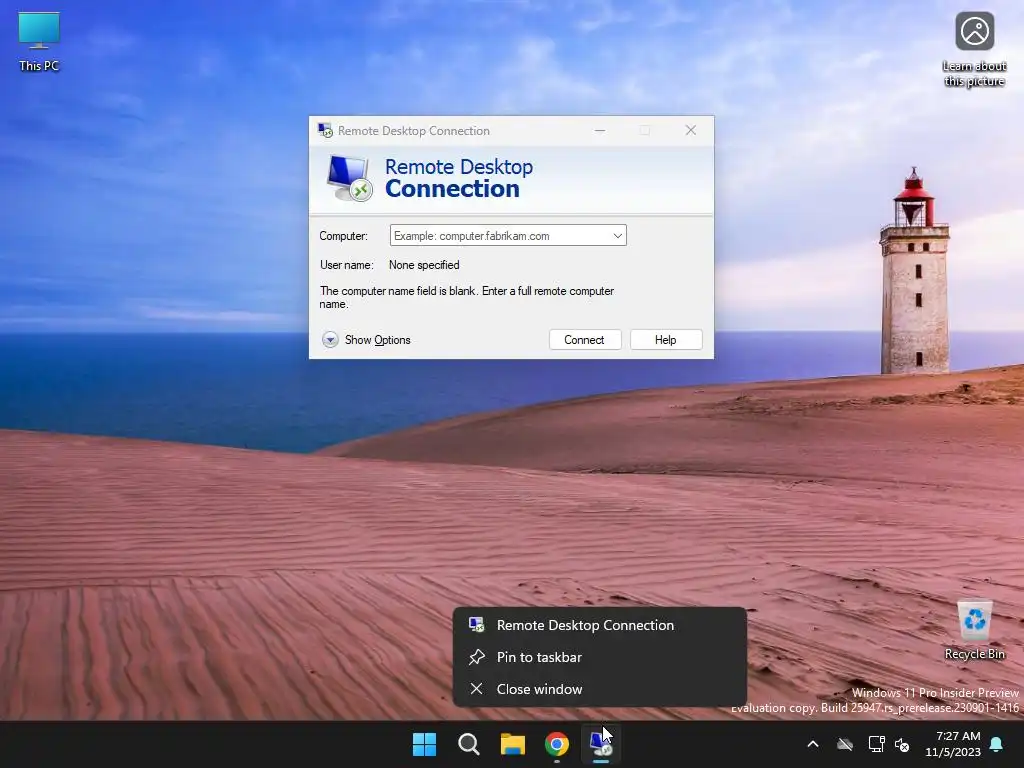Open the clock showing 7:27 AM
1024x768 pixels.
coord(953,744)
